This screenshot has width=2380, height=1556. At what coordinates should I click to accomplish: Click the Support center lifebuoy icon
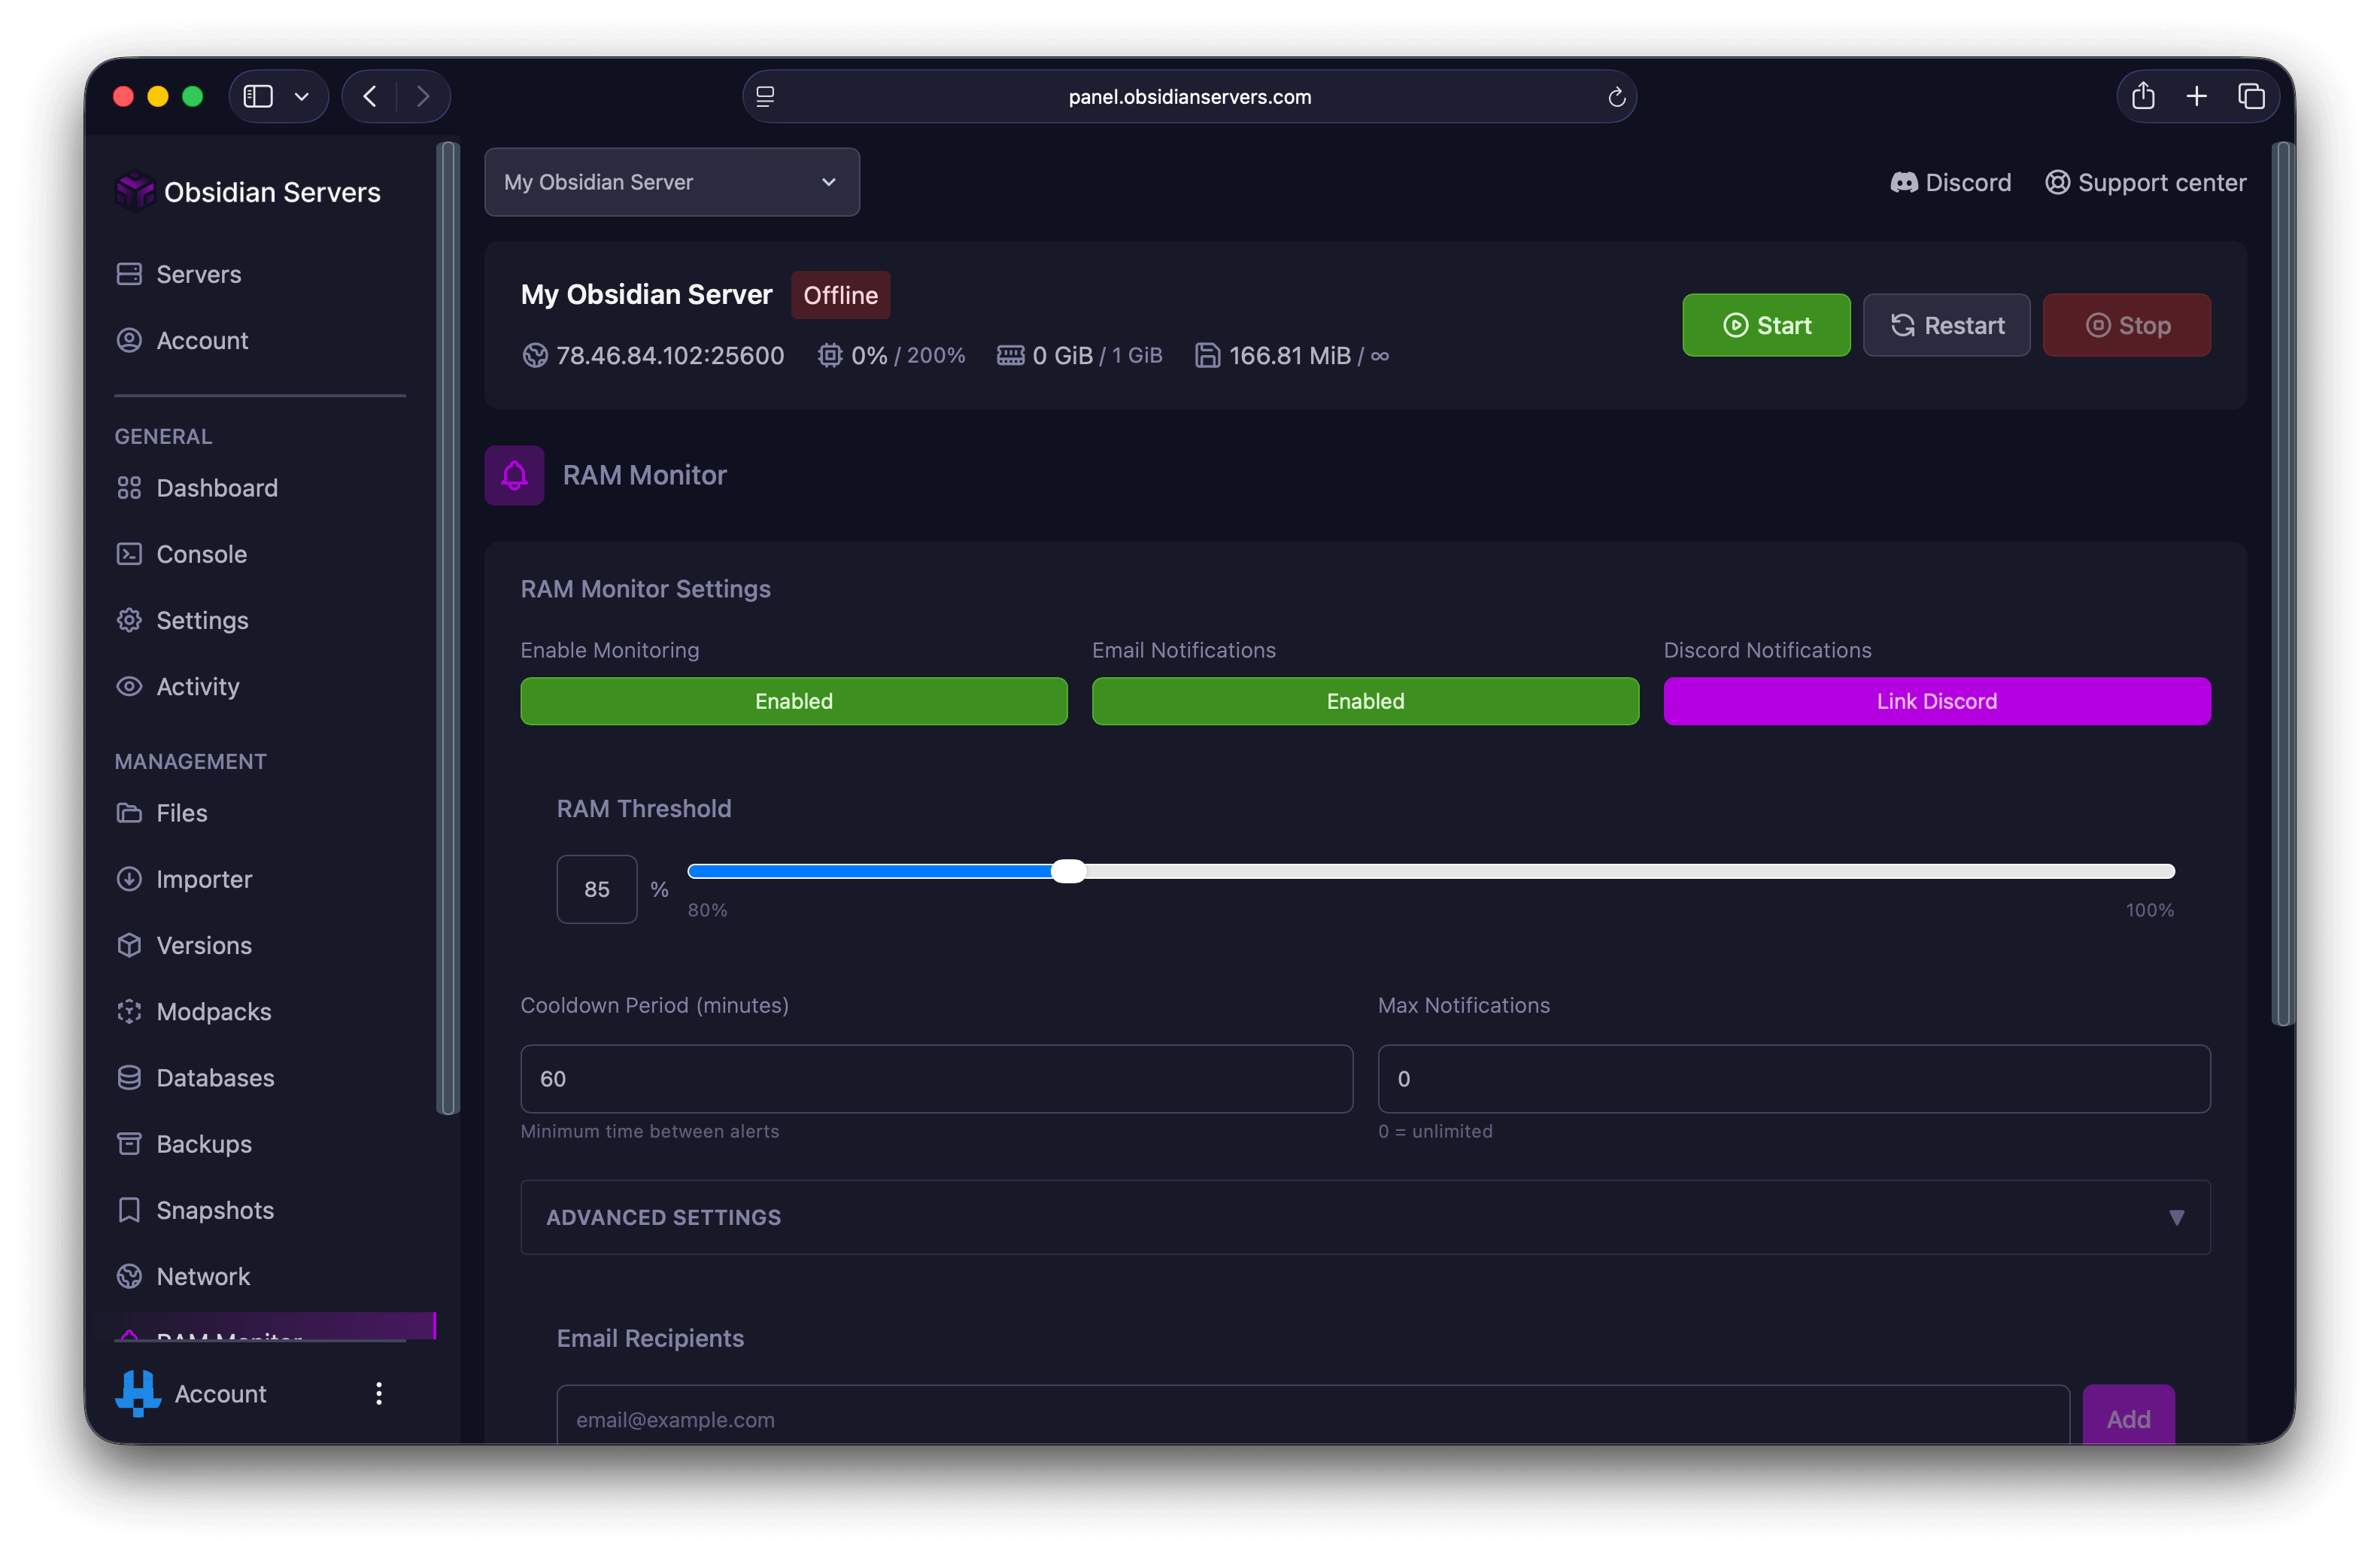[2057, 183]
